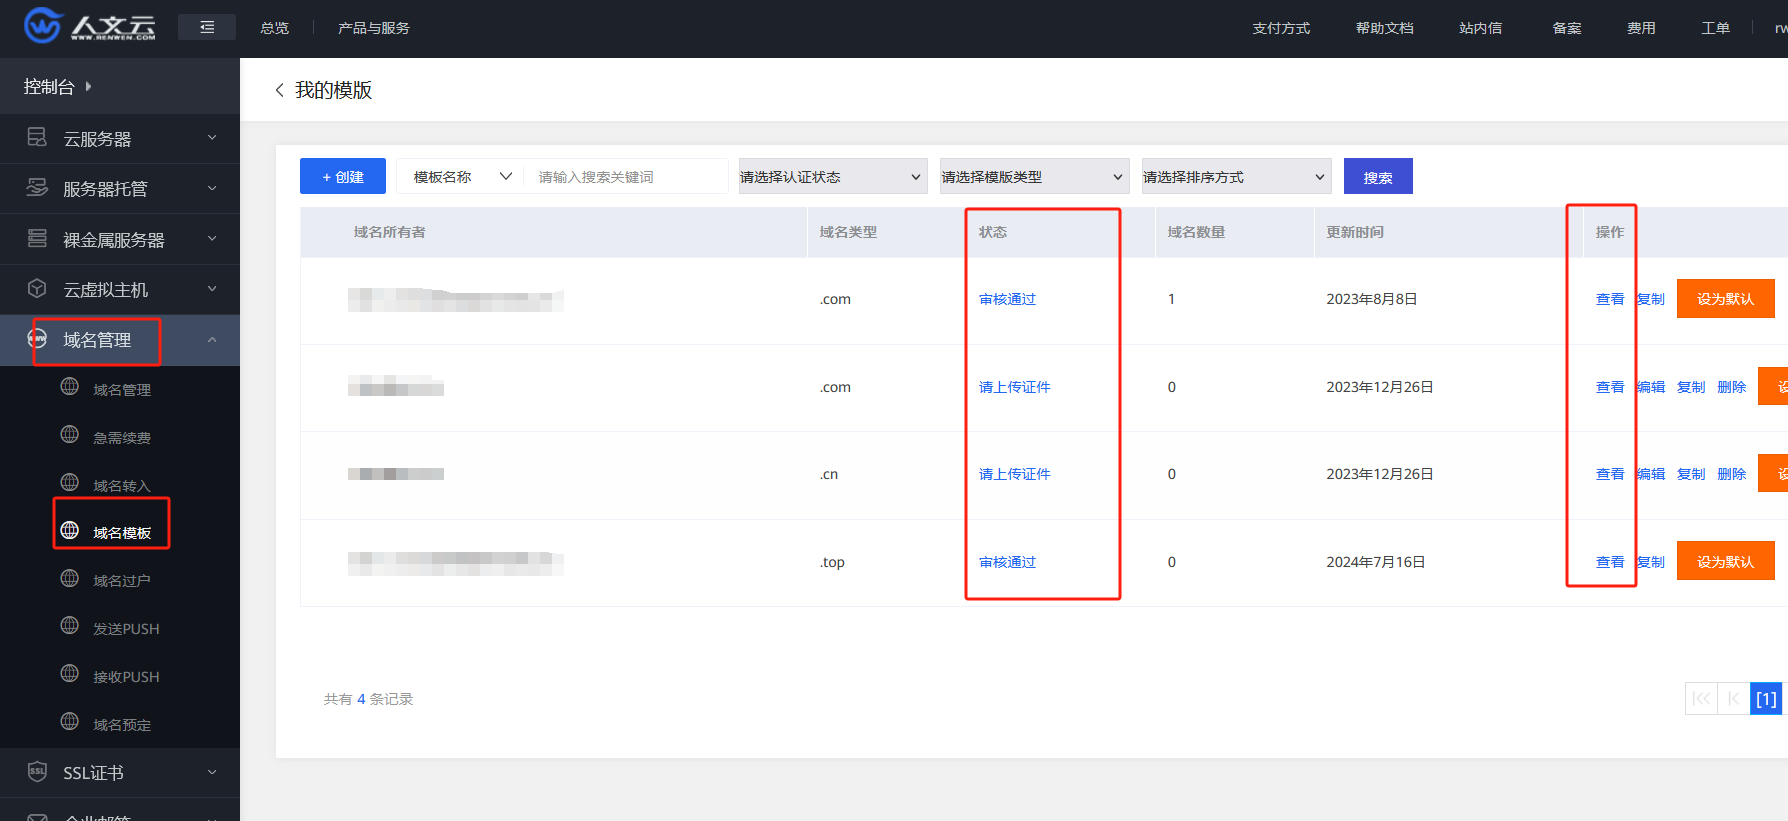Open the 总览 top navigation item
The width and height of the screenshot is (1788, 821).
274,28
